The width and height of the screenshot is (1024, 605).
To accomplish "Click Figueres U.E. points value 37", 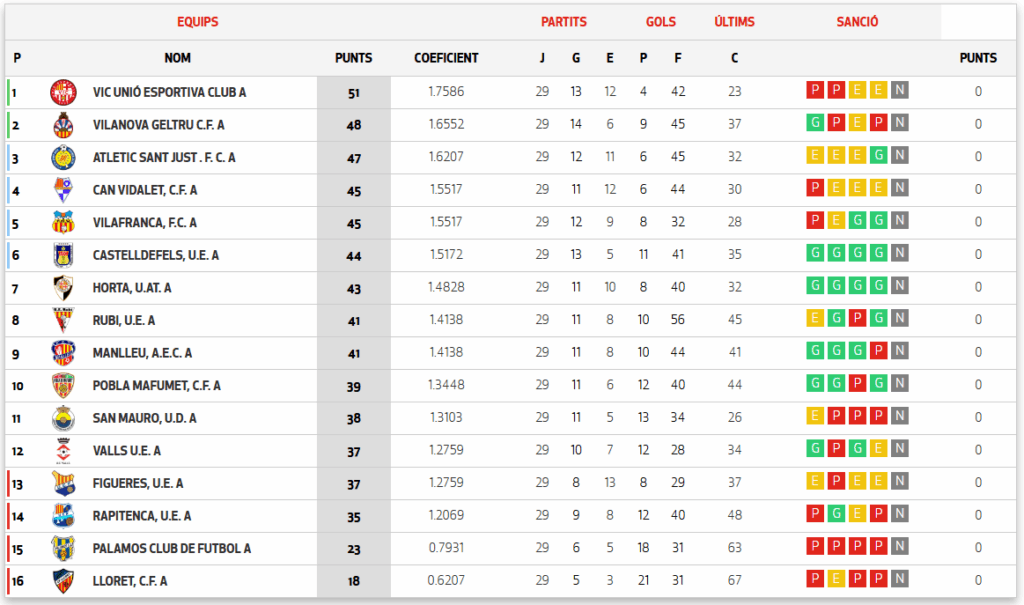I will pyautogui.click(x=353, y=483).
